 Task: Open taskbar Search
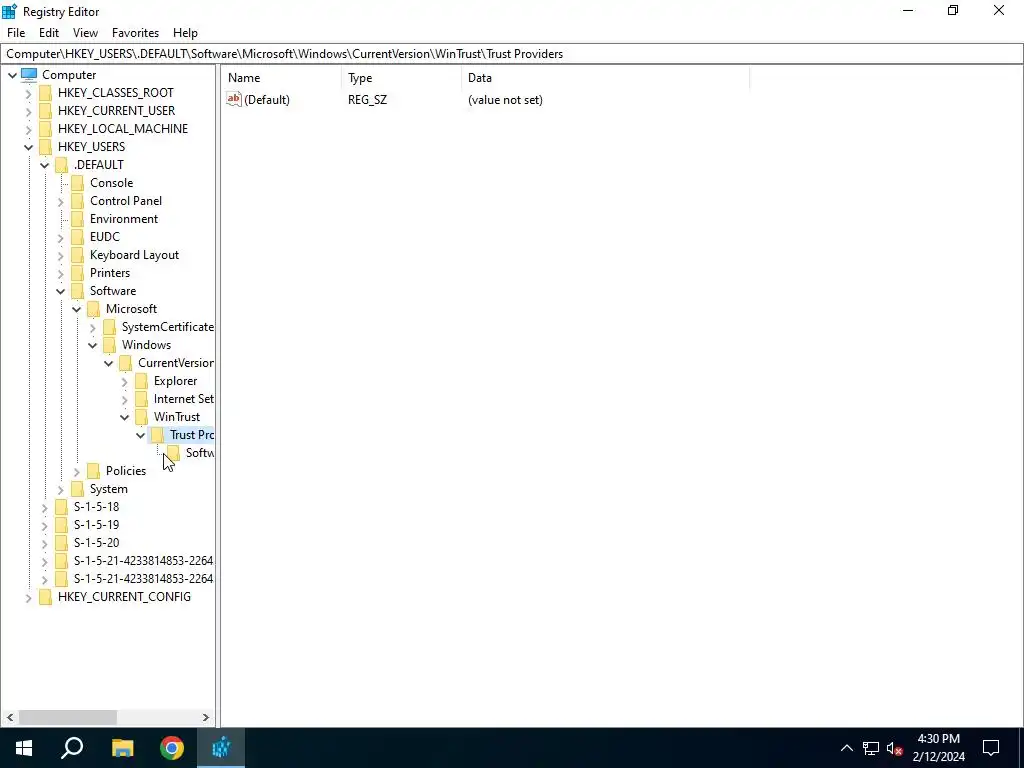pos(72,748)
